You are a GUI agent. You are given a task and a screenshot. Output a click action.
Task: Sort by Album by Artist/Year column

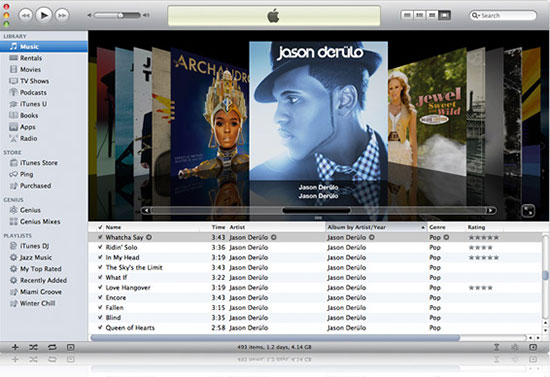[x=376, y=227]
